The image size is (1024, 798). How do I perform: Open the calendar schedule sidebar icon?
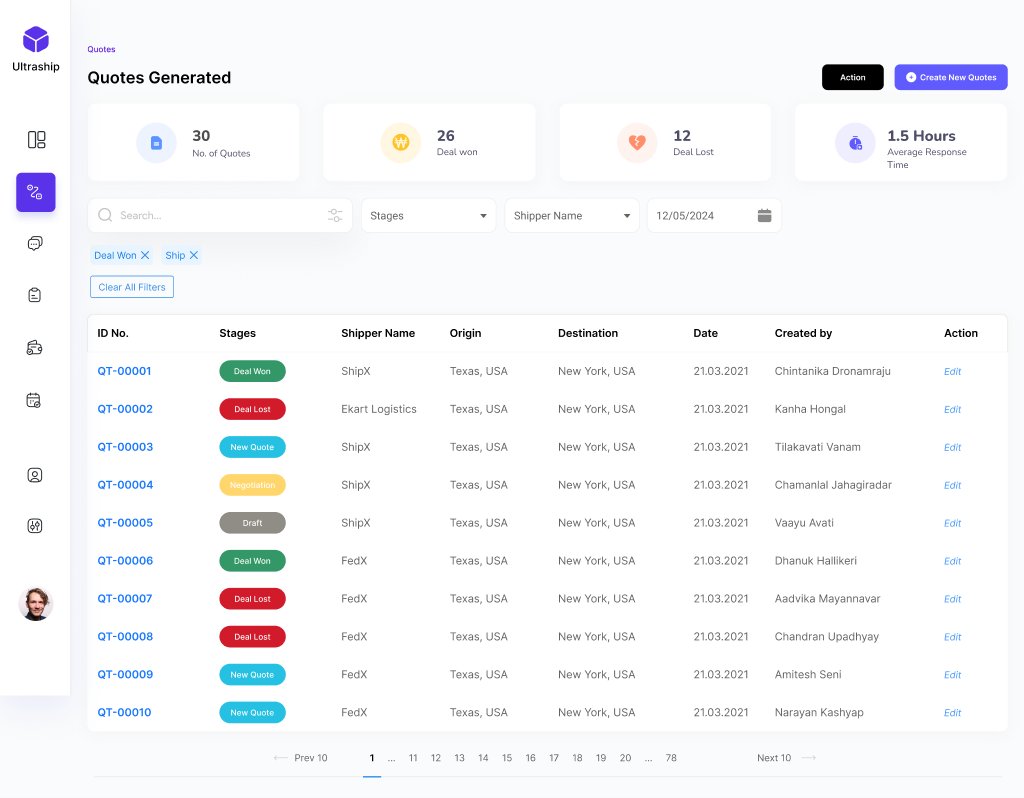tap(34, 400)
